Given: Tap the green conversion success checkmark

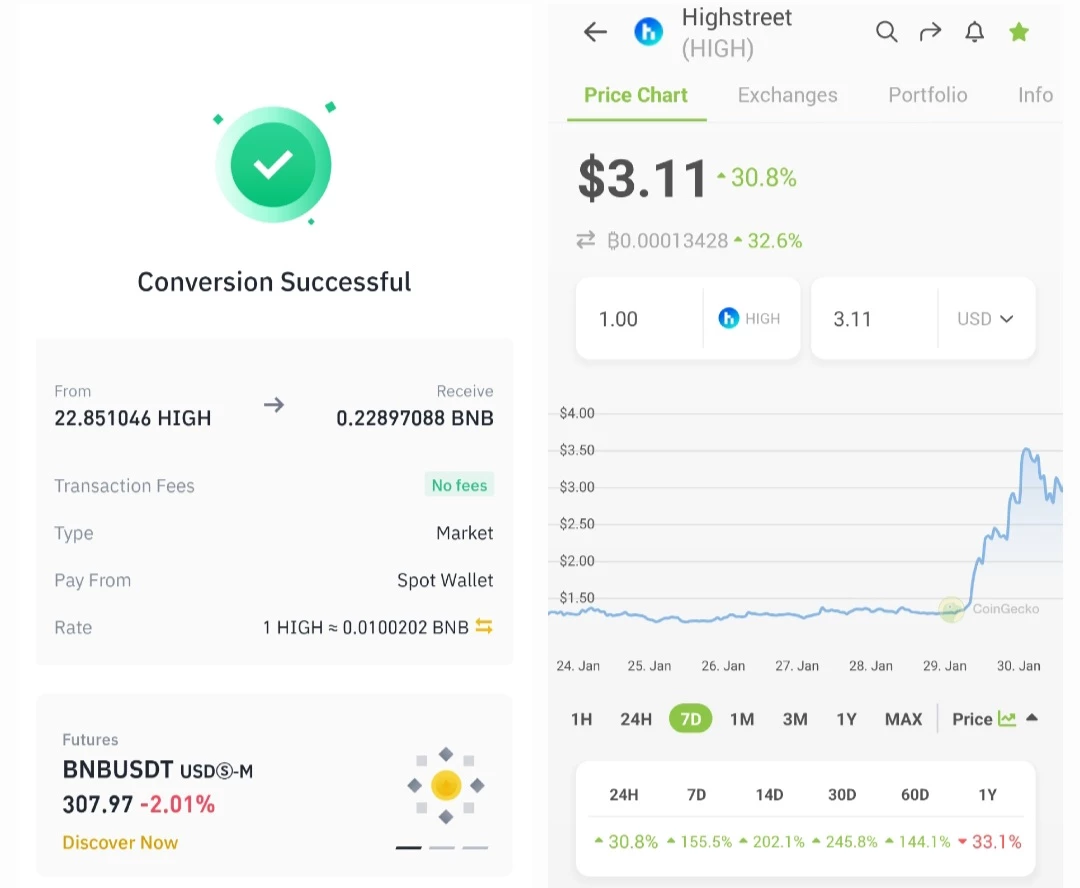Looking at the screenshot, I should [273, 165].
